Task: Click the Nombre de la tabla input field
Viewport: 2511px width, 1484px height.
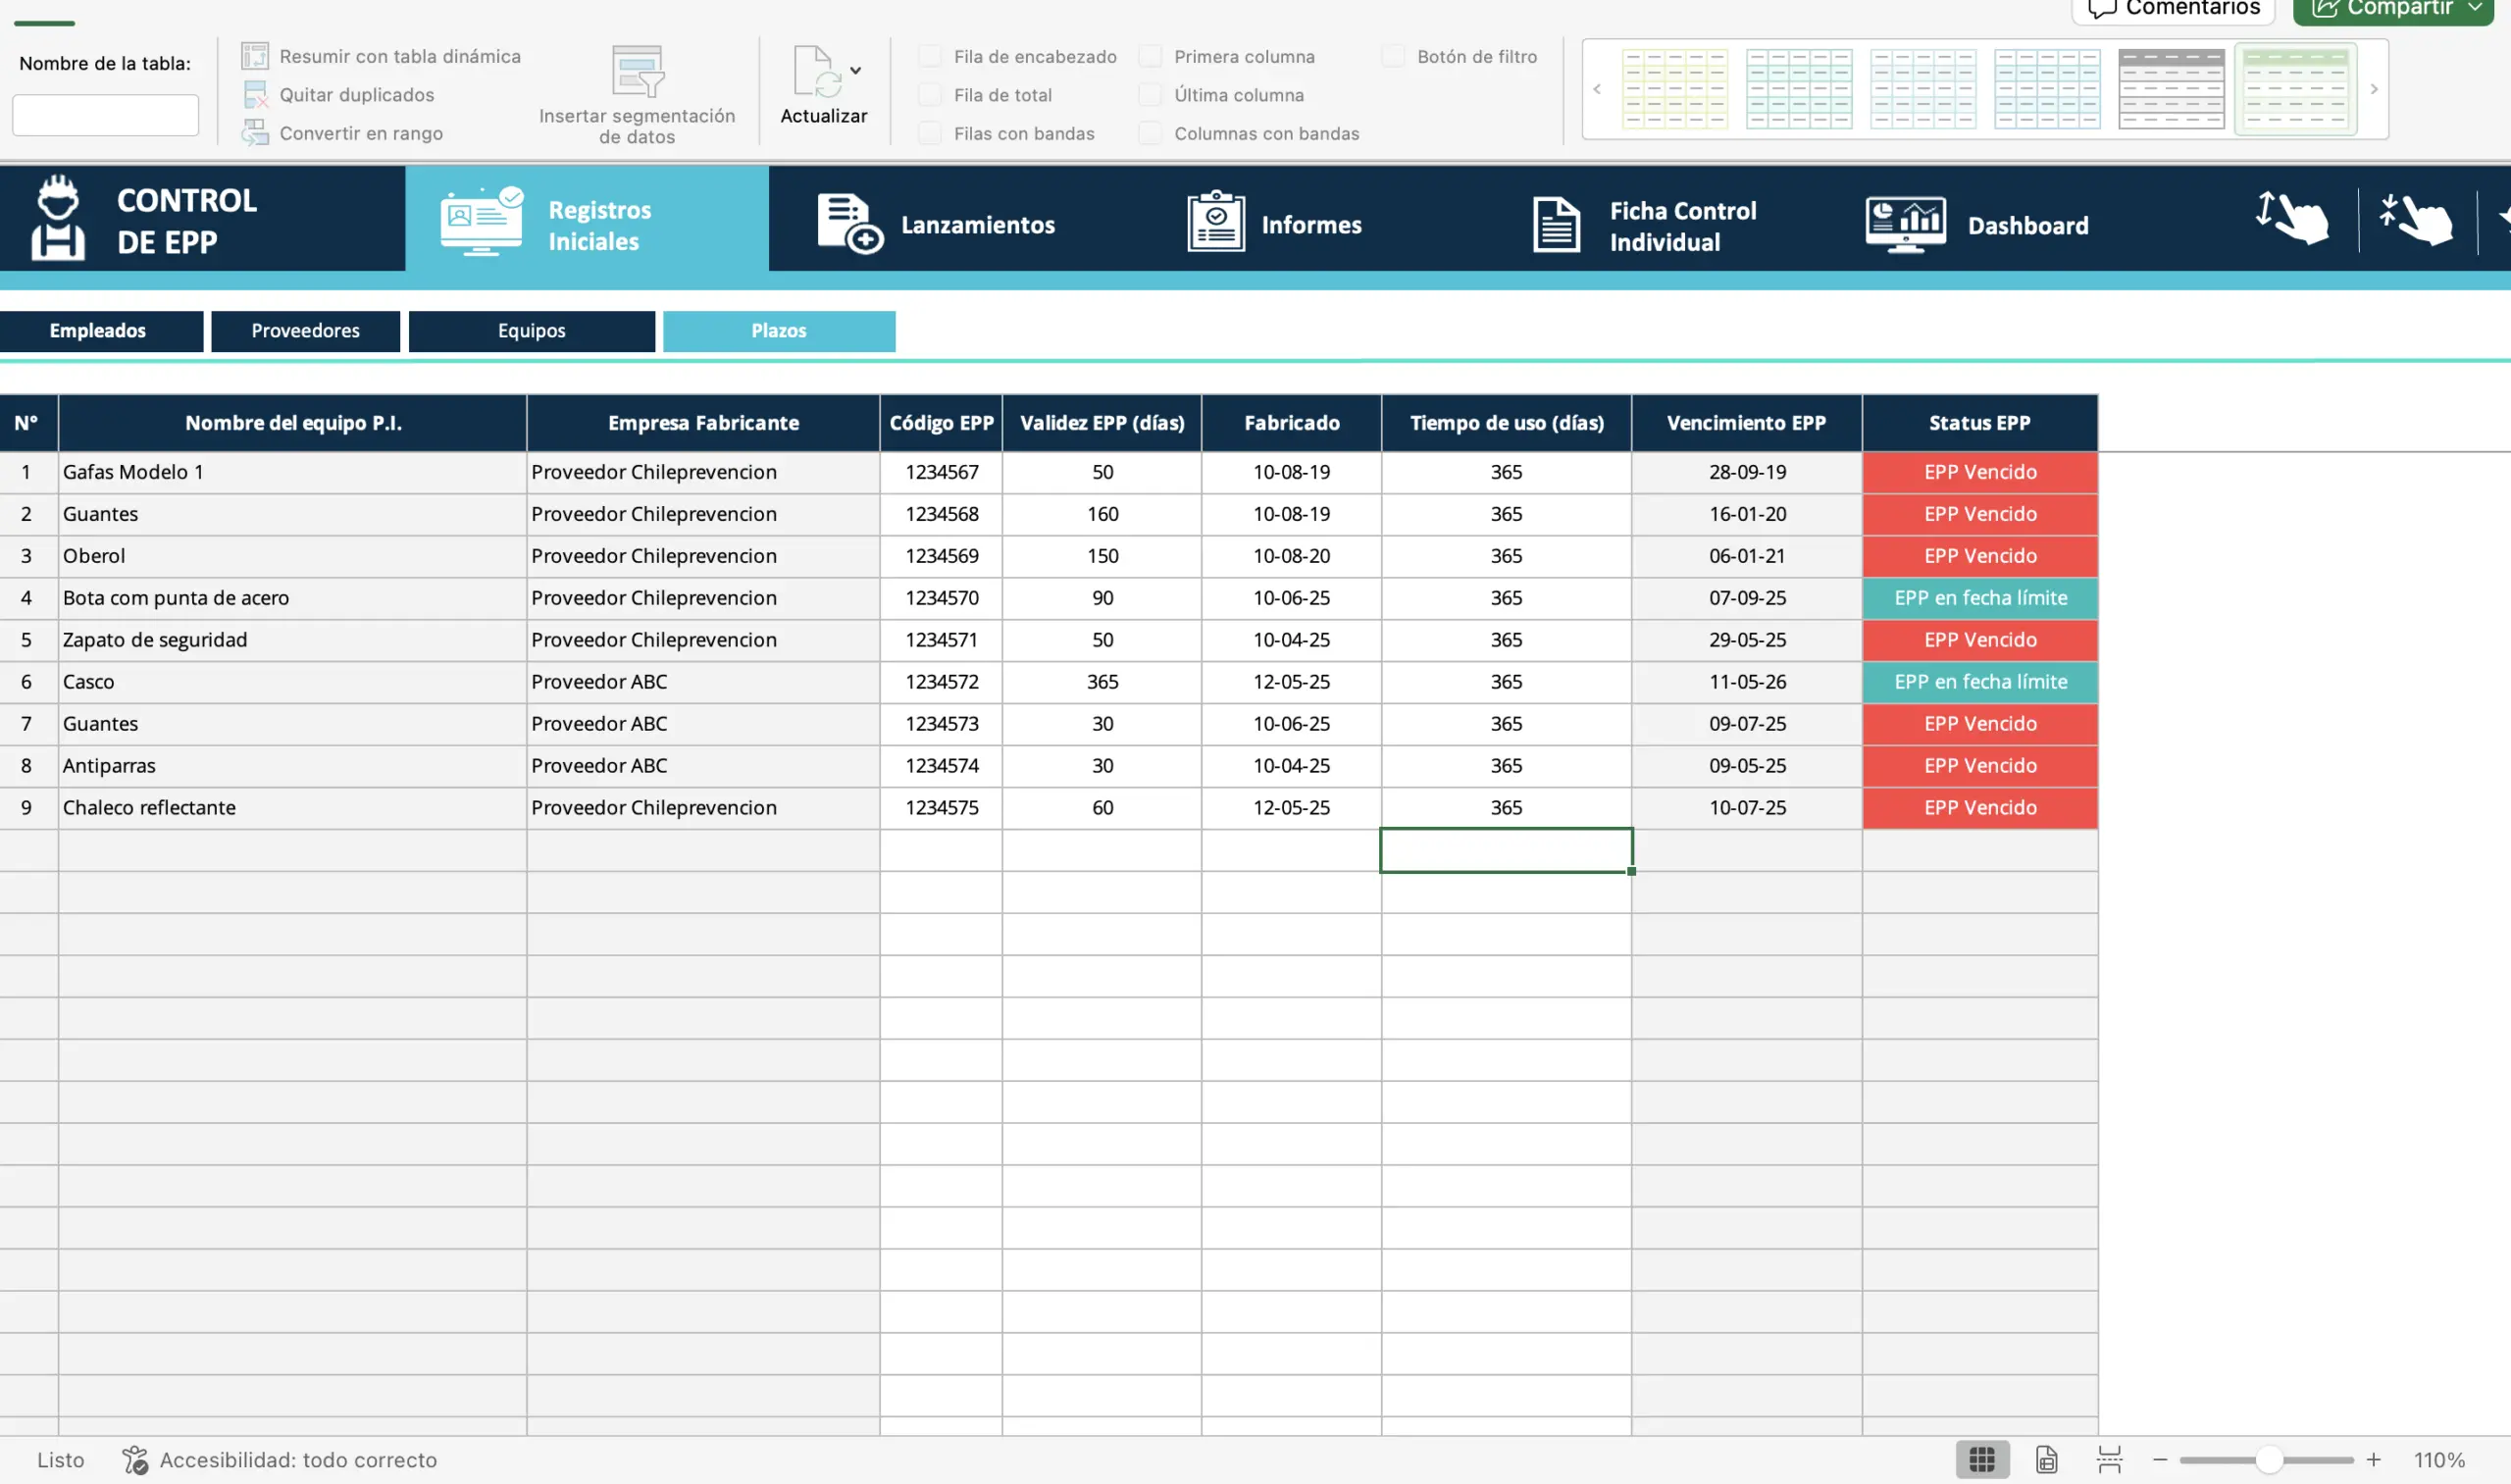Action: [105, 115]
